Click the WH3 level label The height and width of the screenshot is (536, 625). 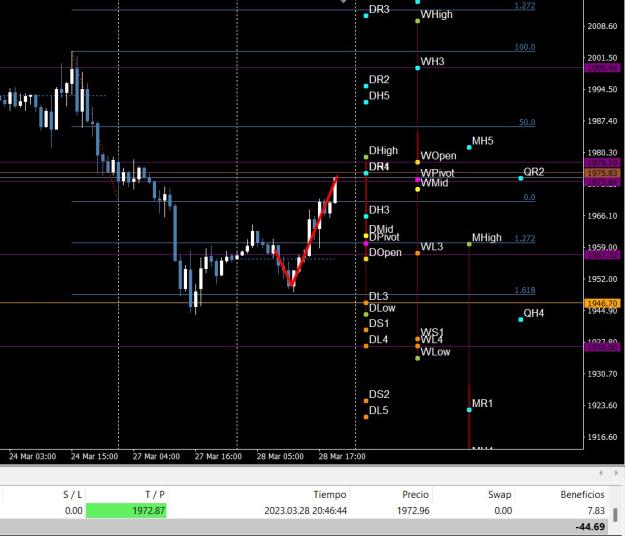(432, 61)
